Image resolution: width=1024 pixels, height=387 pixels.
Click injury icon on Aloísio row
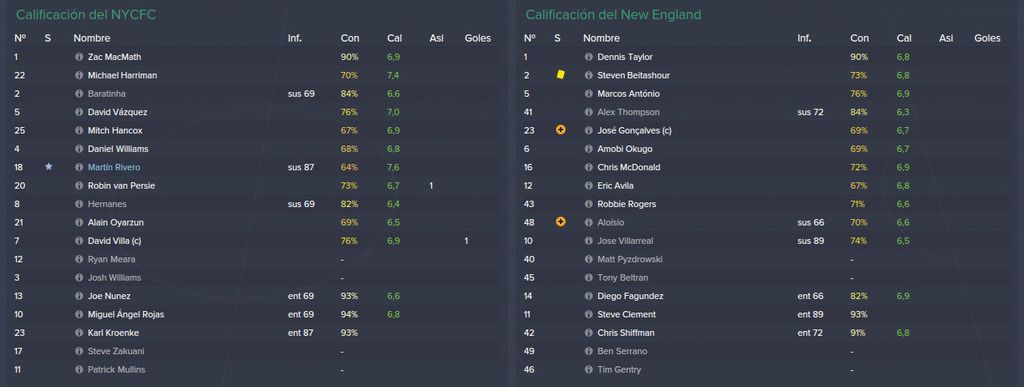click(560, 222)
